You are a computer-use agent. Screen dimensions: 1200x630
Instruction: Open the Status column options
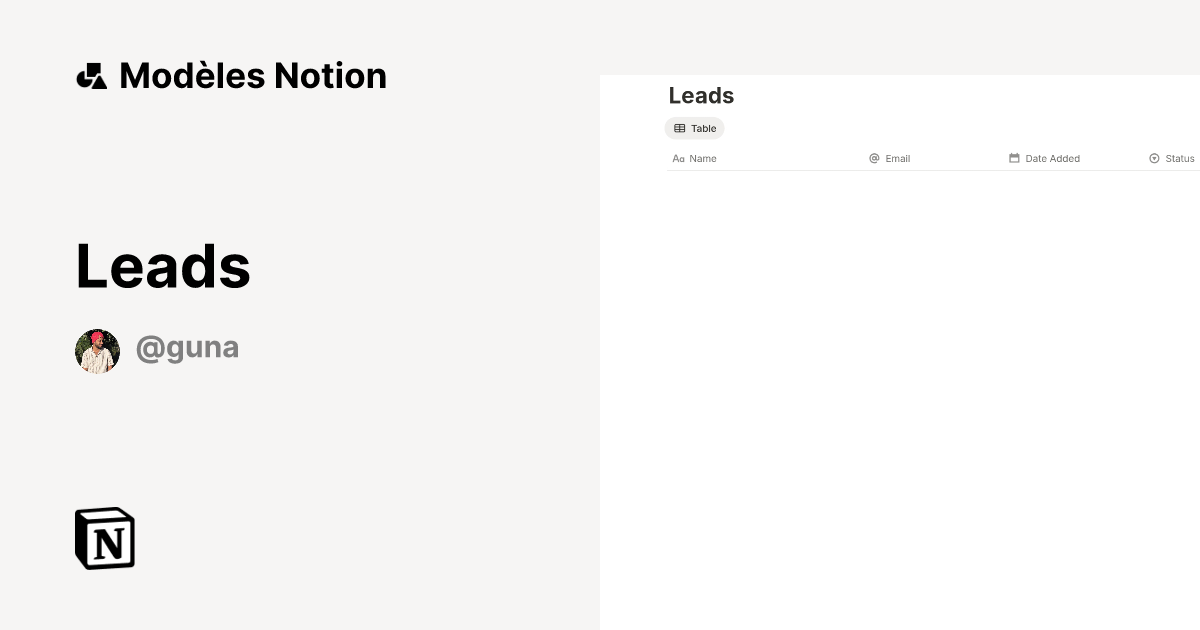click(x=1180, y=158)
